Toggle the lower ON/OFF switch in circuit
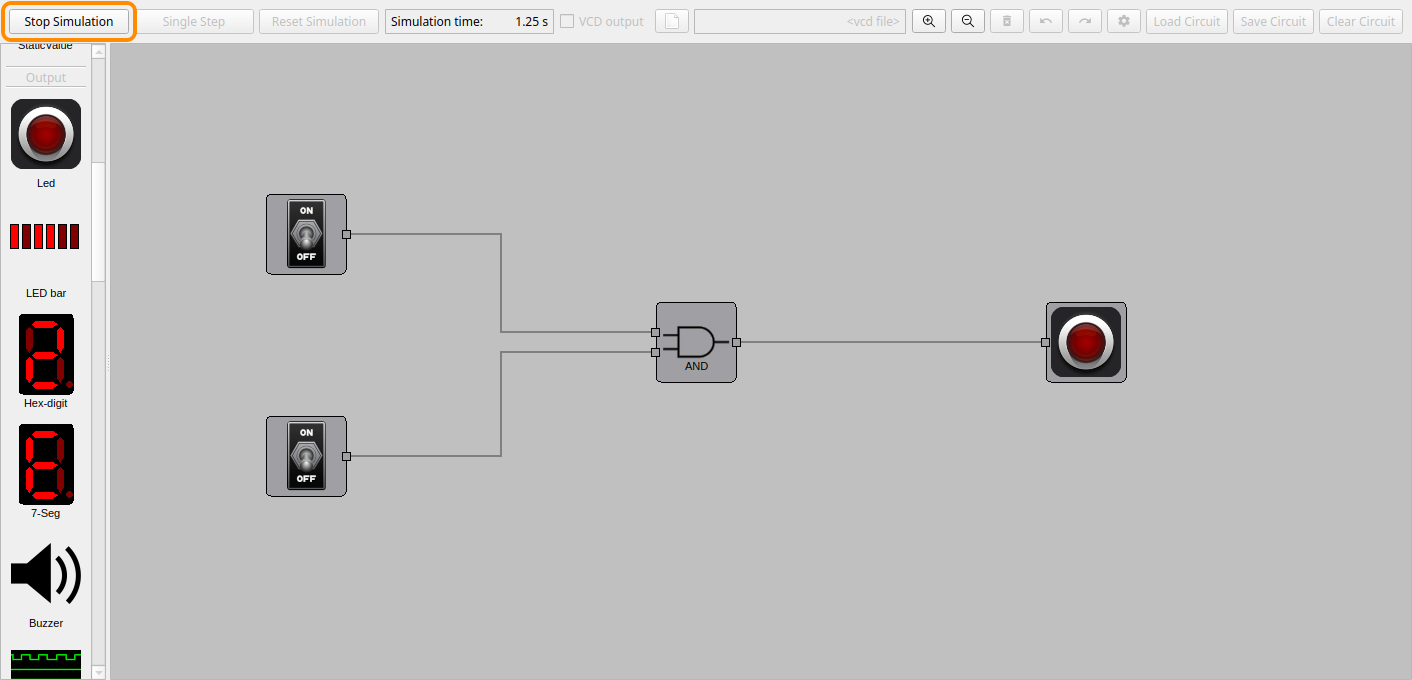The width and height of the screenshot is (1412, 680). pyautogui.click(x=306, y=456)
